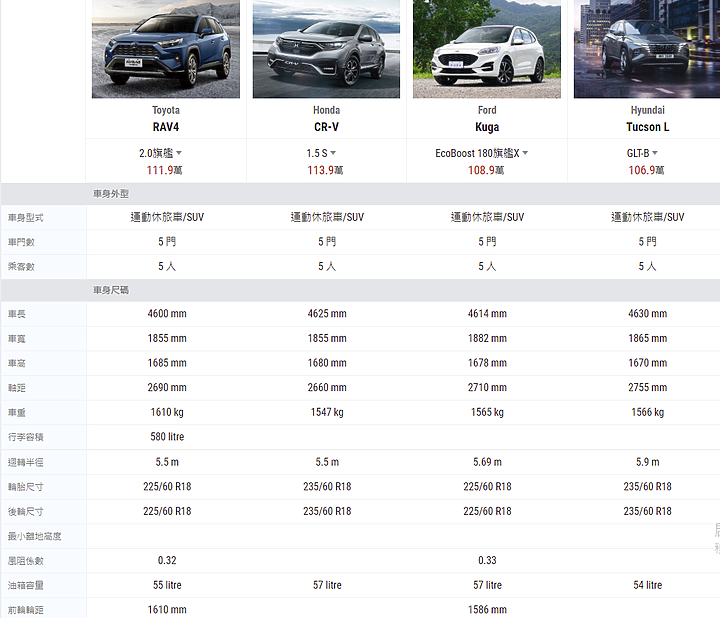Screen dimensions: 720x618
Task: Click the 車門數 row label
Action: 21,242
